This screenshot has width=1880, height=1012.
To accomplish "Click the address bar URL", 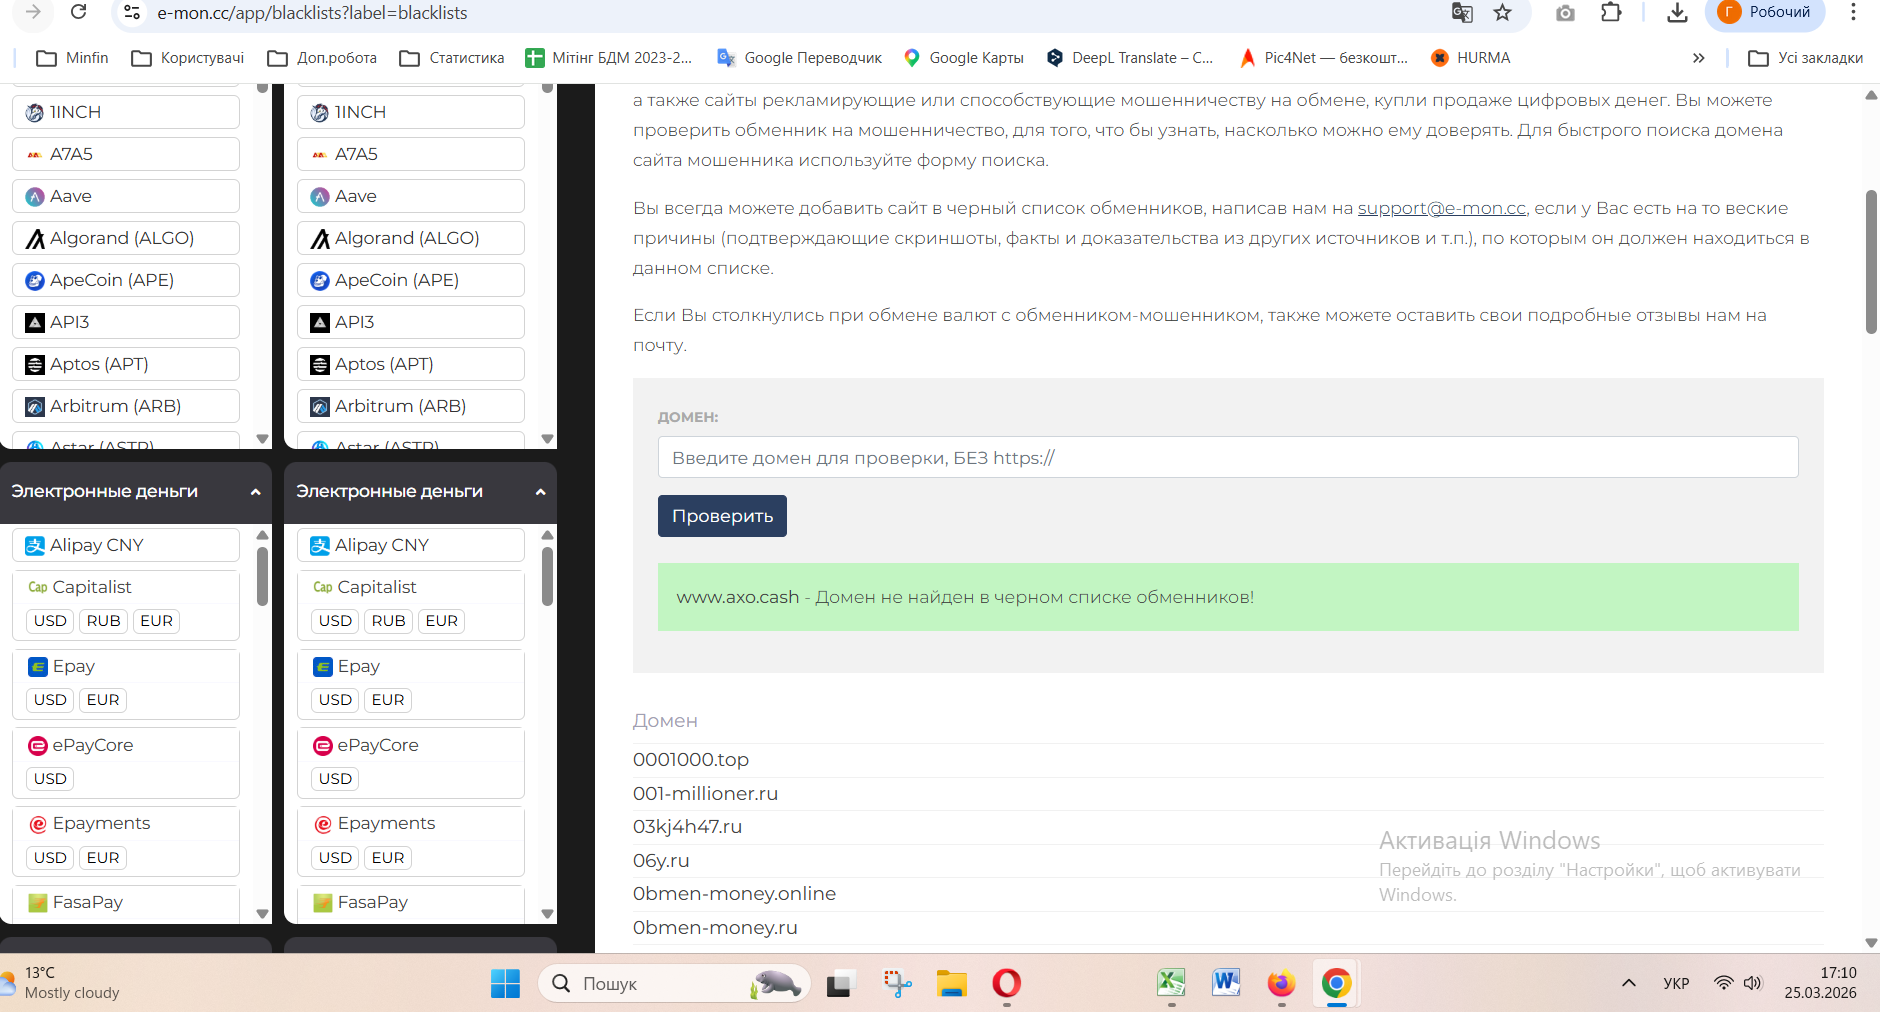I will tap(312, 13).
